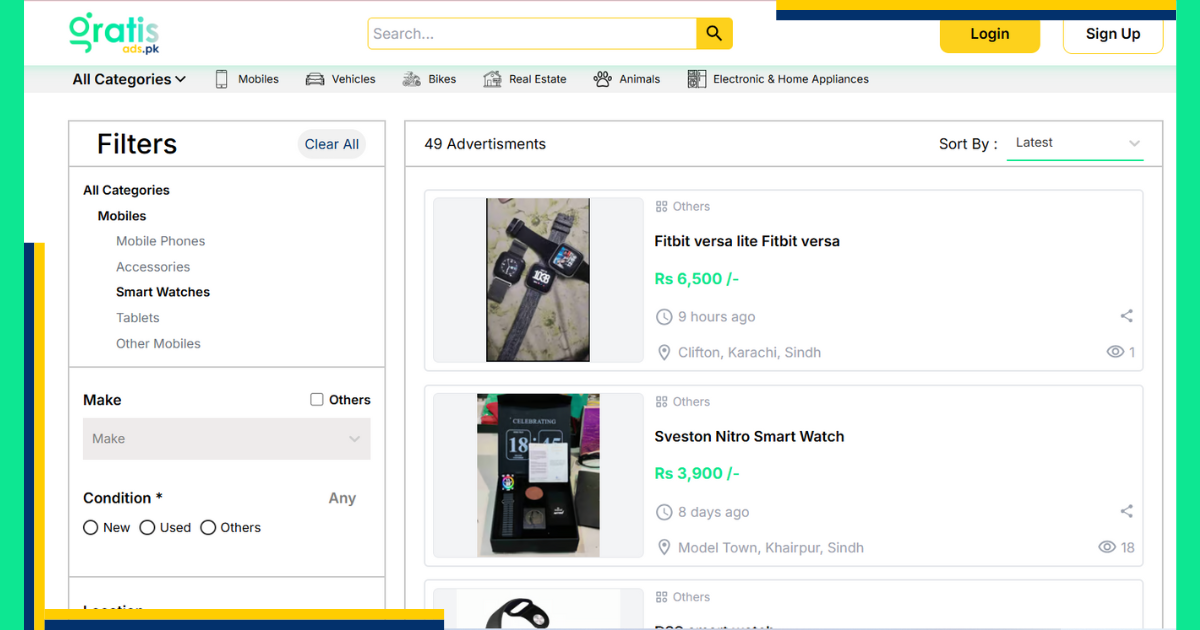Click the Bikes motorcycle icon
This screenshot has height=630, width=1200.
tap(411, 79)
